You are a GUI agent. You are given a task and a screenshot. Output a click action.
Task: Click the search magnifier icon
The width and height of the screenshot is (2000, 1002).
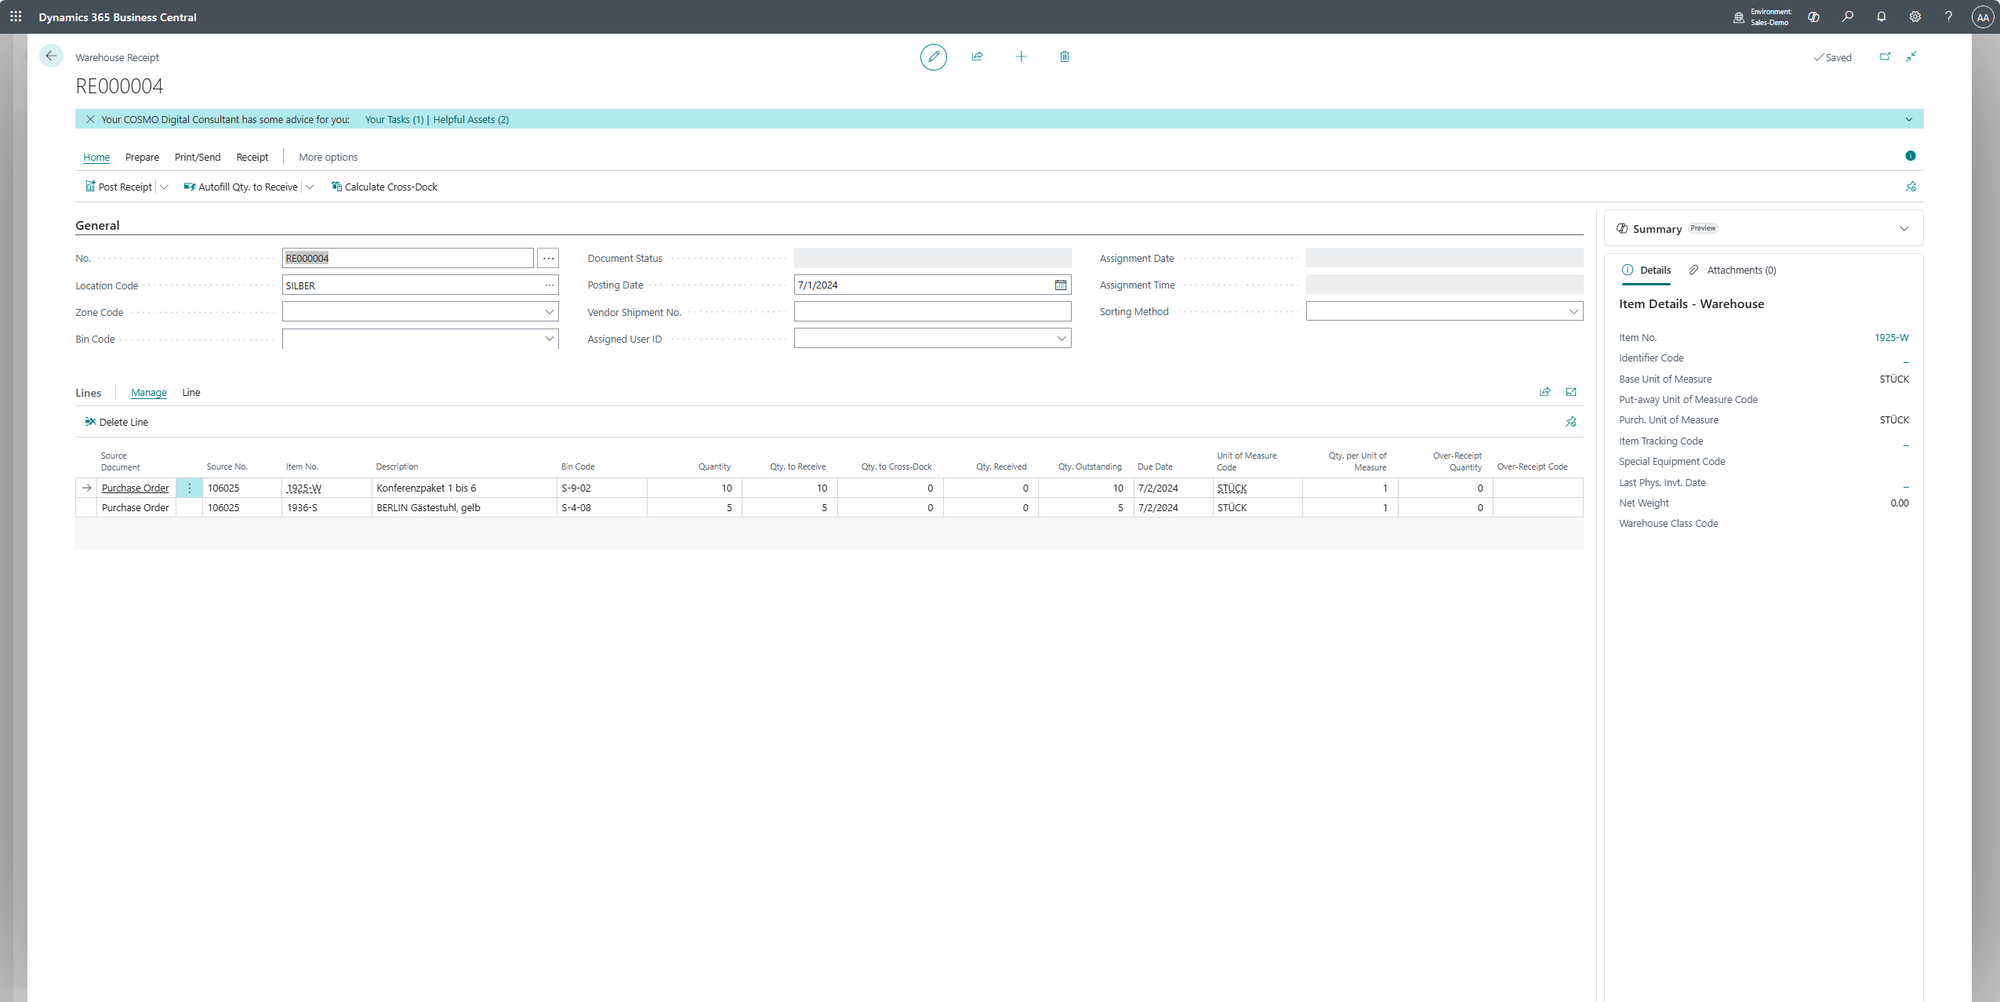coord(1847,17)
